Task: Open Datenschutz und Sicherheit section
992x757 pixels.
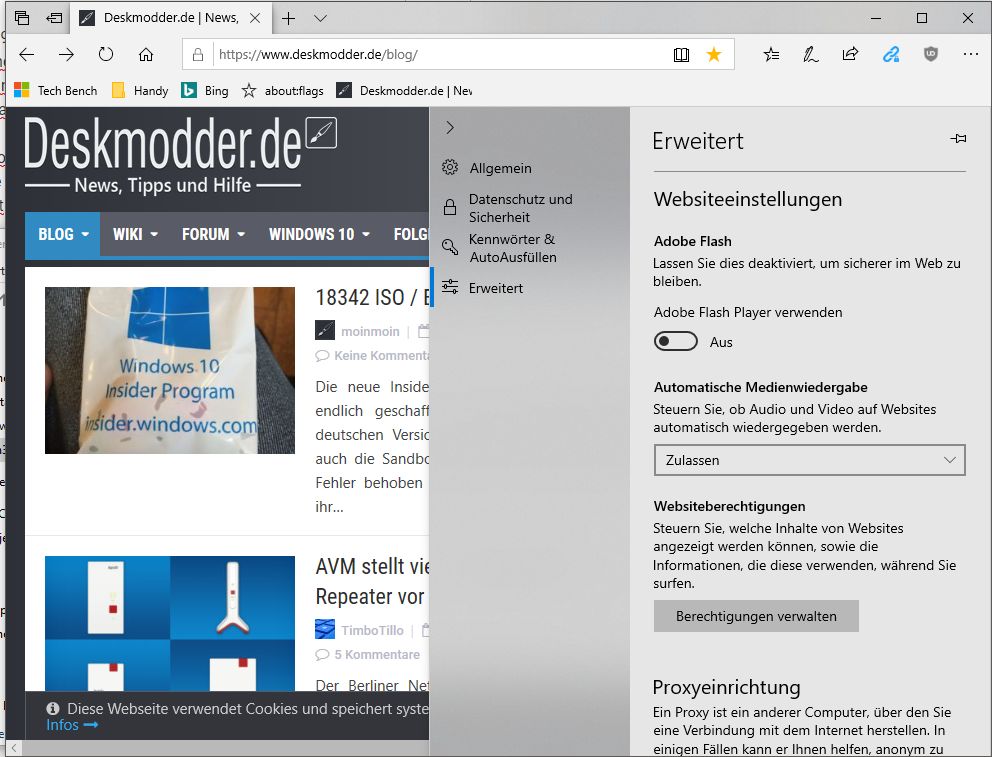Action: (x=530, y=207)
